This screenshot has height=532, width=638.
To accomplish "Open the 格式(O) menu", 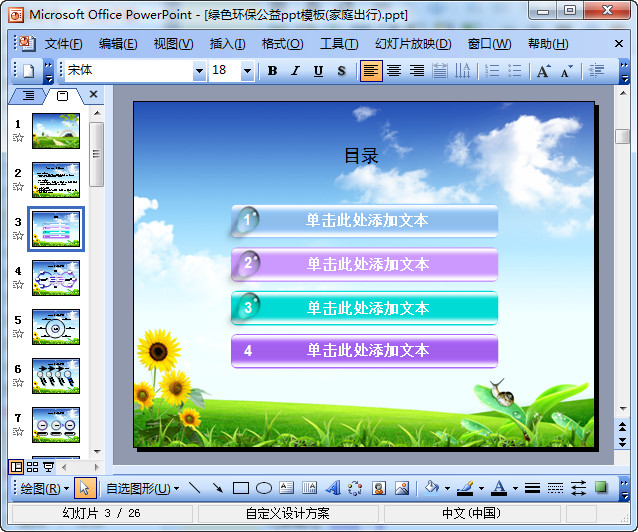I will coord(282,44).
